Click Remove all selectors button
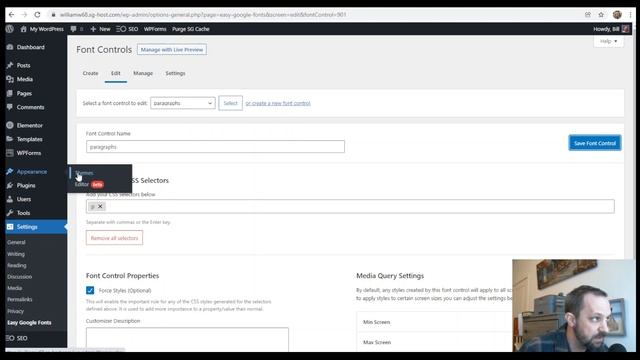Viewport: 640px width, 360px height. [x=114, y=238]
